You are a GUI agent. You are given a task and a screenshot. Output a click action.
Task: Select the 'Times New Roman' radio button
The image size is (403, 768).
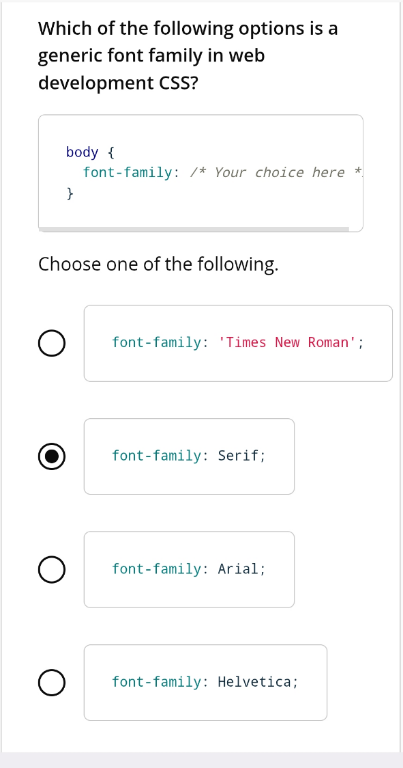point(51,343)
